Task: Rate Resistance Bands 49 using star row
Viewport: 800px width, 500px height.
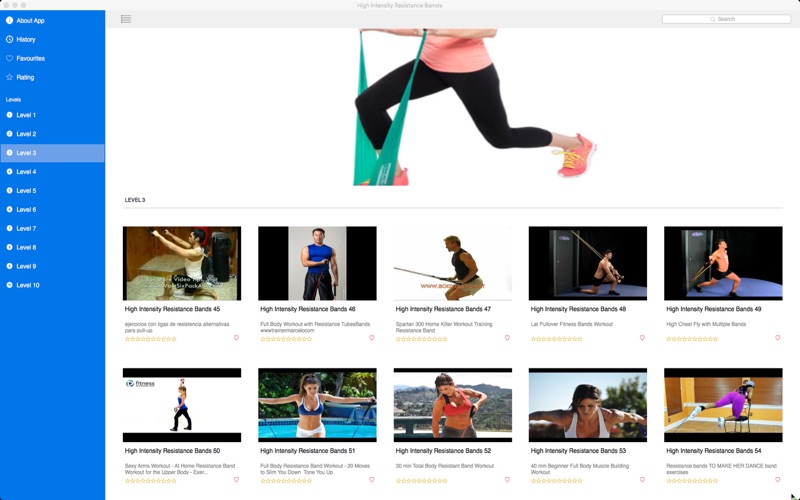Action: coord(692,339)
